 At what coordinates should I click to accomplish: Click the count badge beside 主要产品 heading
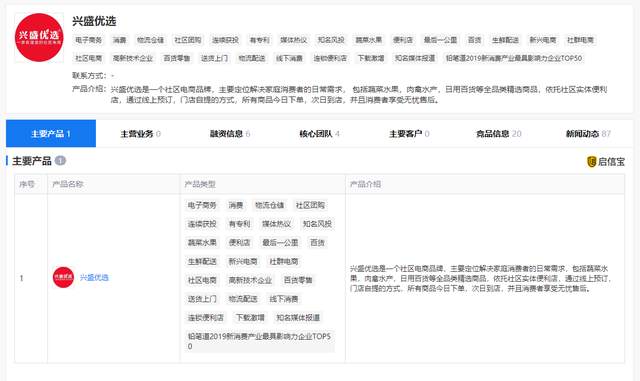point(60,160)
